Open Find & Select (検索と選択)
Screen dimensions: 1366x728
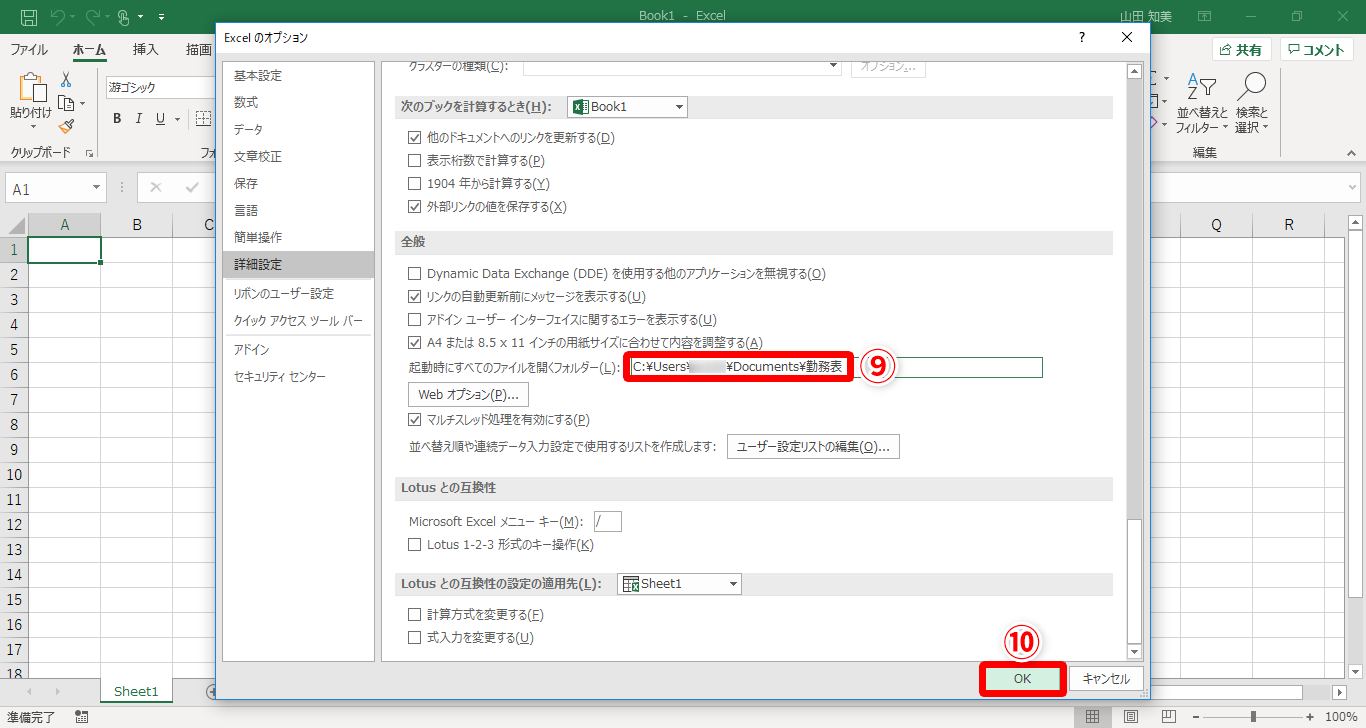pos(1251,103)
